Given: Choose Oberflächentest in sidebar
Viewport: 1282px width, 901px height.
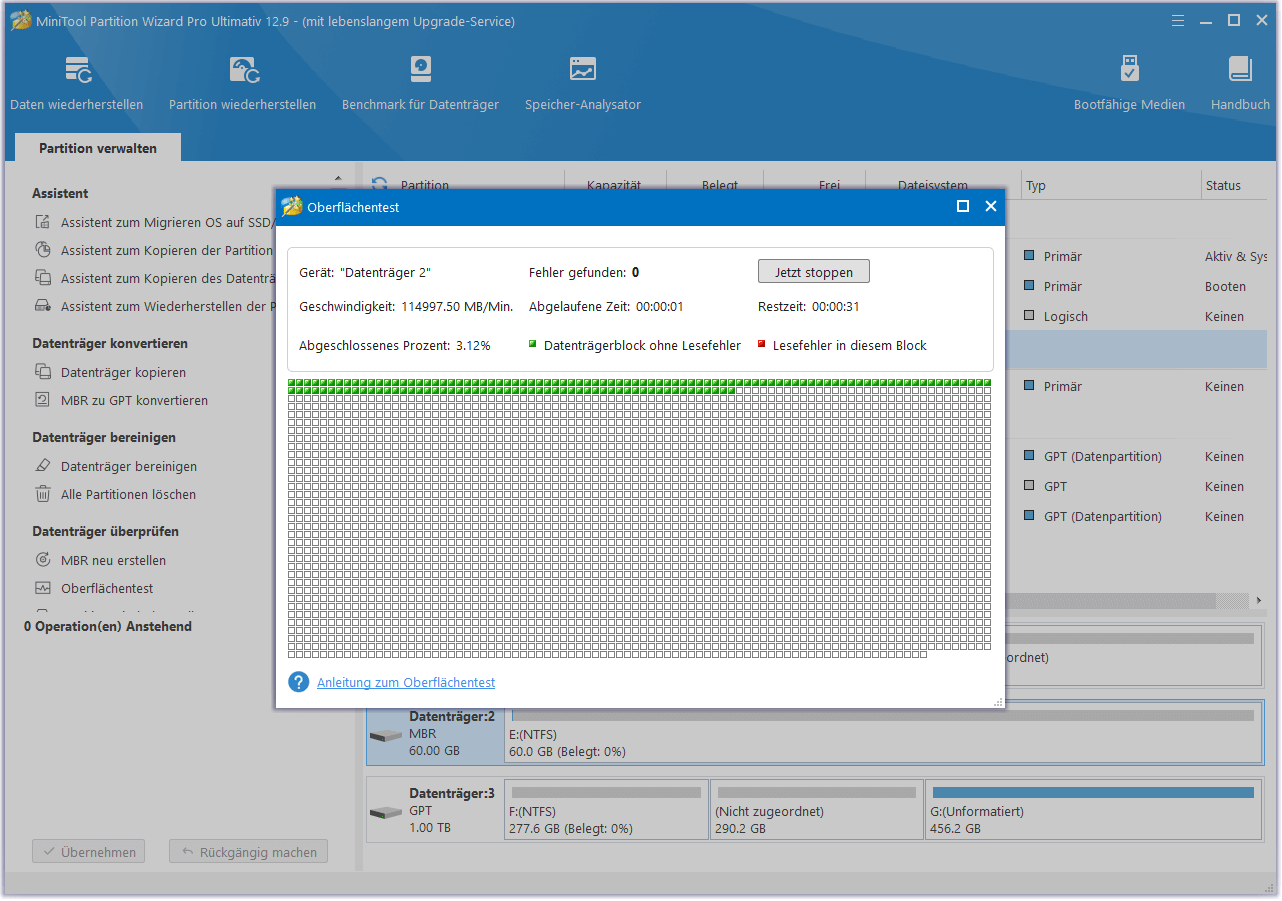Looking at the screenshot, I should [x=107, y=588].
